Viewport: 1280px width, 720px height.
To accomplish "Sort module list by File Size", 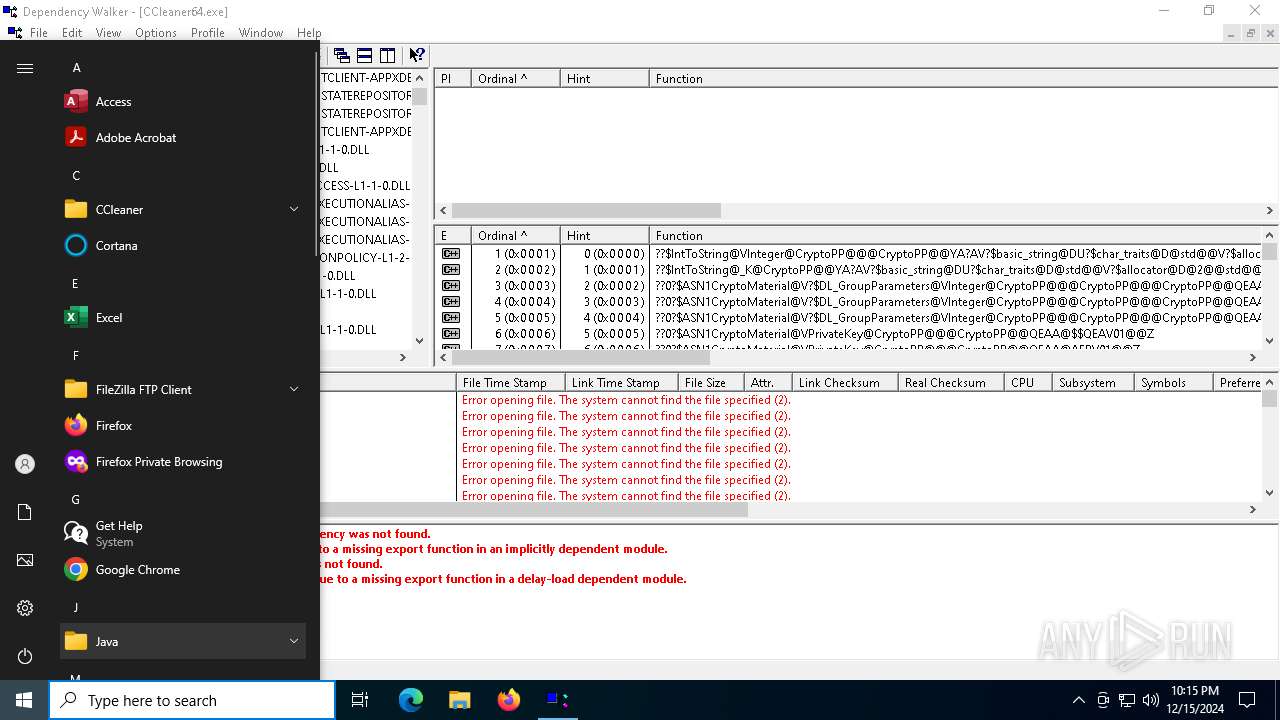I will tap(711, 382).
